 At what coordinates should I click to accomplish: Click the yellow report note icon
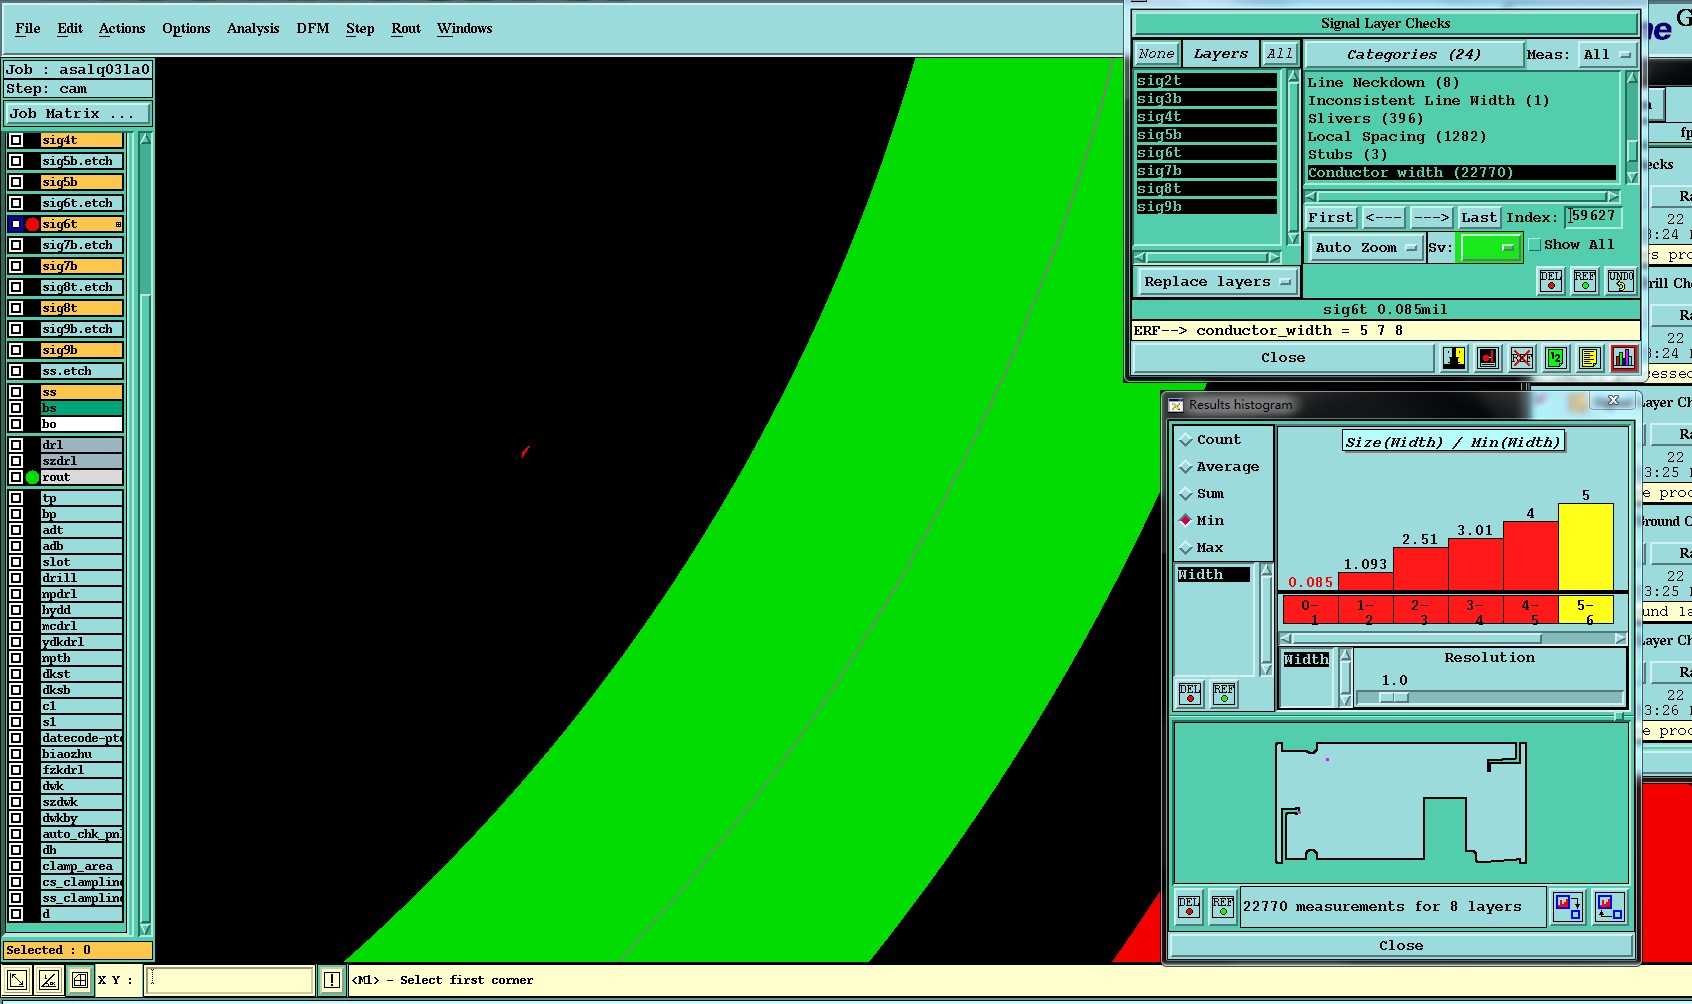[1590, 358]
